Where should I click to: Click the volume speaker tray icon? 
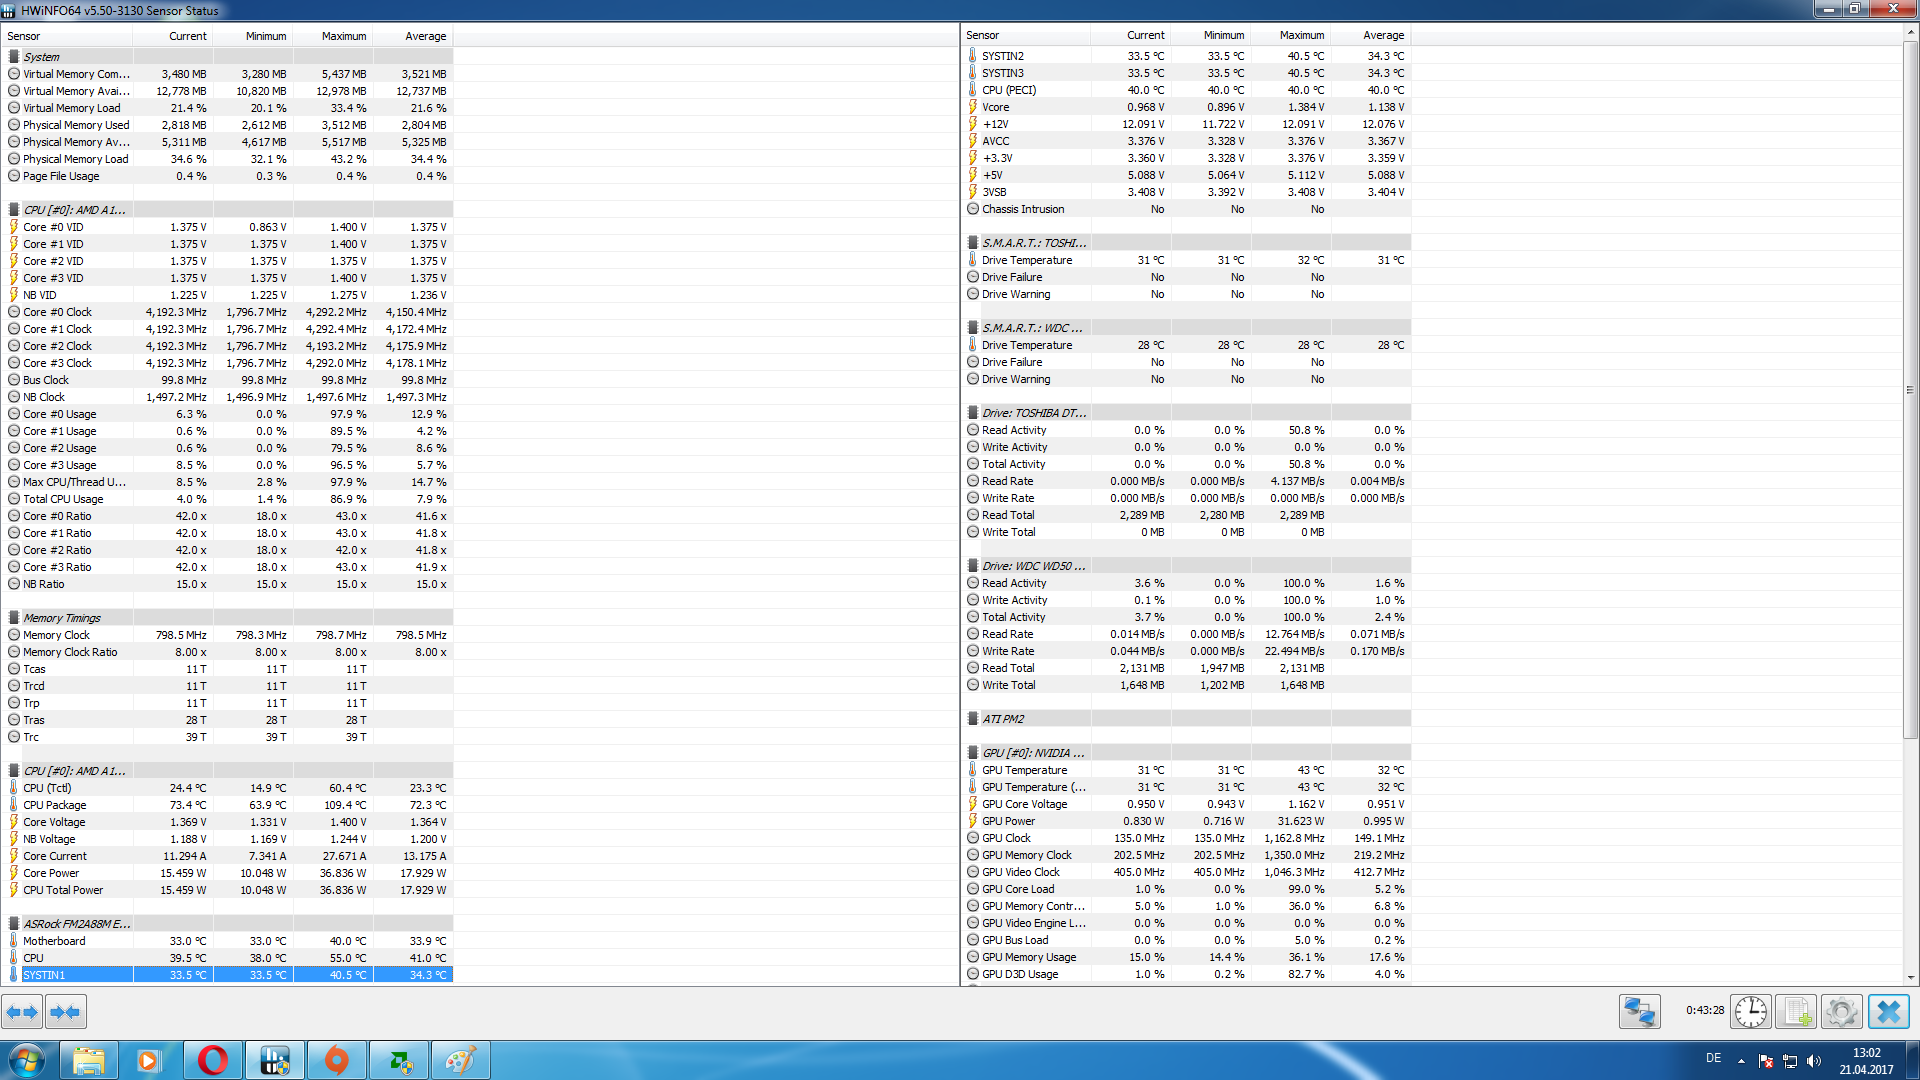[1814, 1061]
